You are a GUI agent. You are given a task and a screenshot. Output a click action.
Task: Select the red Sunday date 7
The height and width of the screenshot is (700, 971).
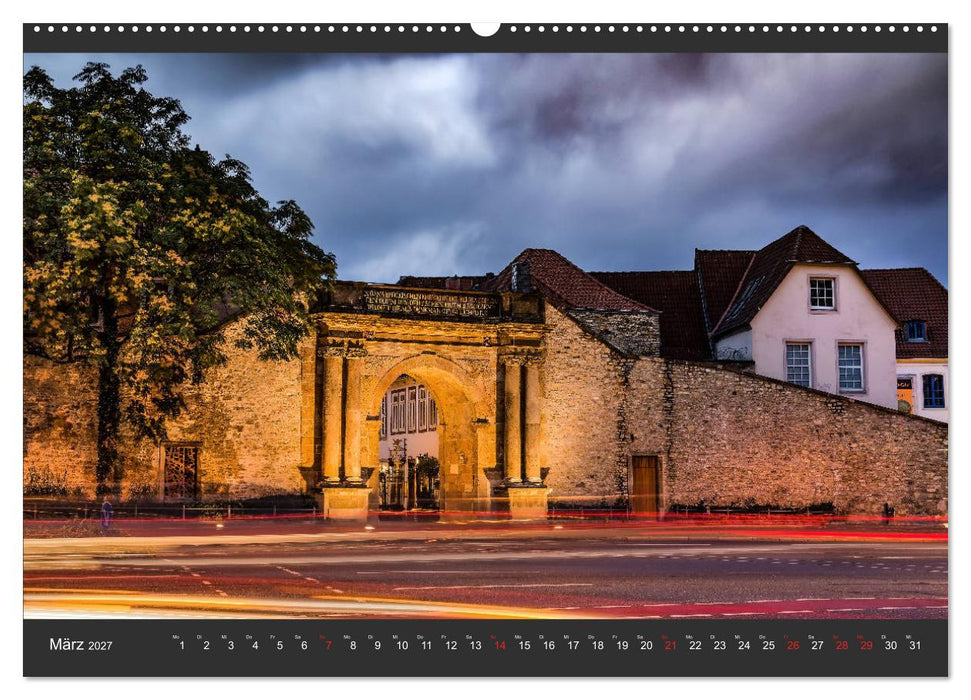pos(328,645)
